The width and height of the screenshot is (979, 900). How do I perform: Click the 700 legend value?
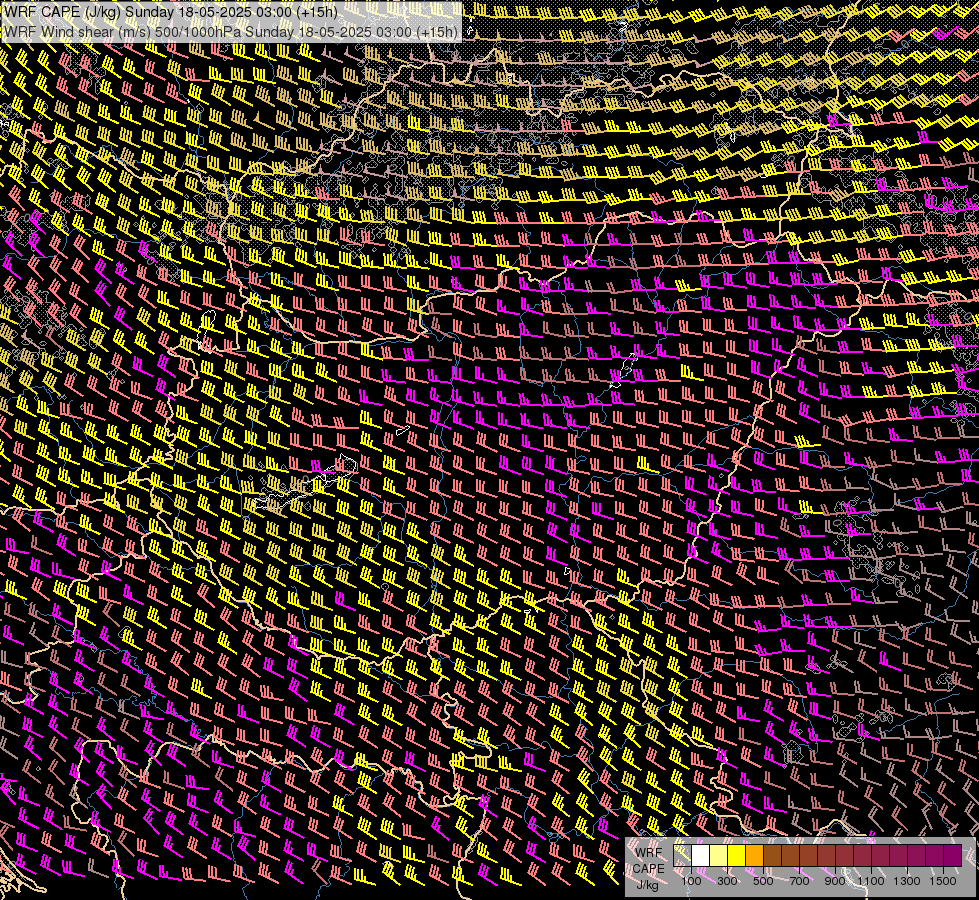tap(799, 881)
